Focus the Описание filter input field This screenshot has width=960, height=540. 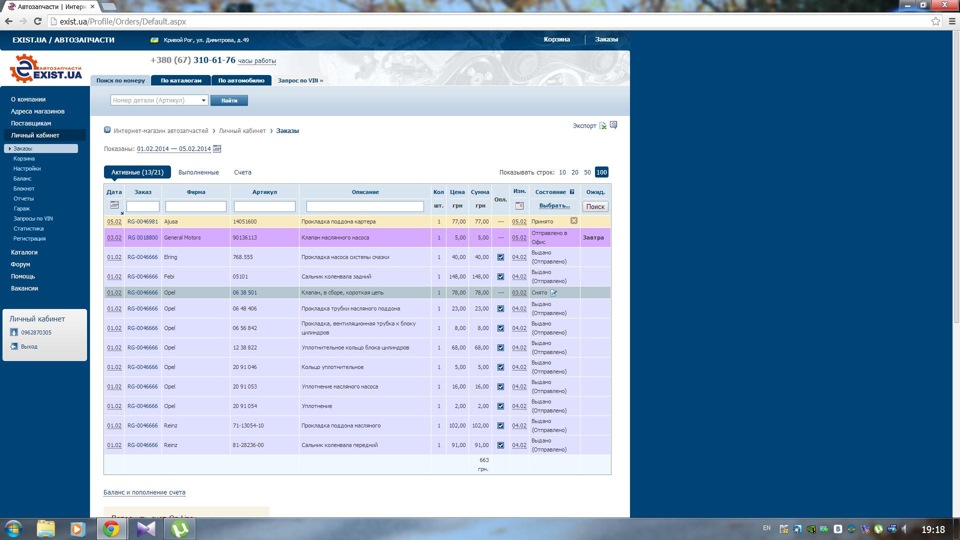[x=365, y=206]
